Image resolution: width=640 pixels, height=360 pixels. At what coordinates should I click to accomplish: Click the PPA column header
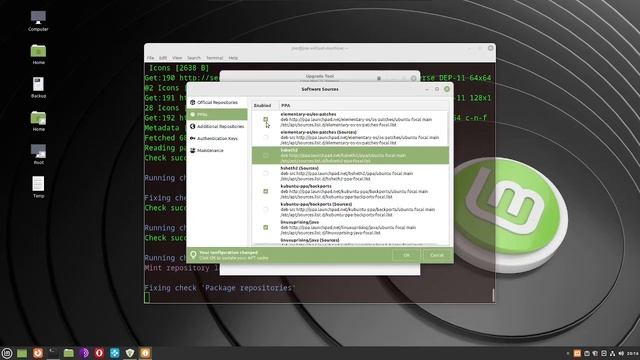tap(364, 105)
